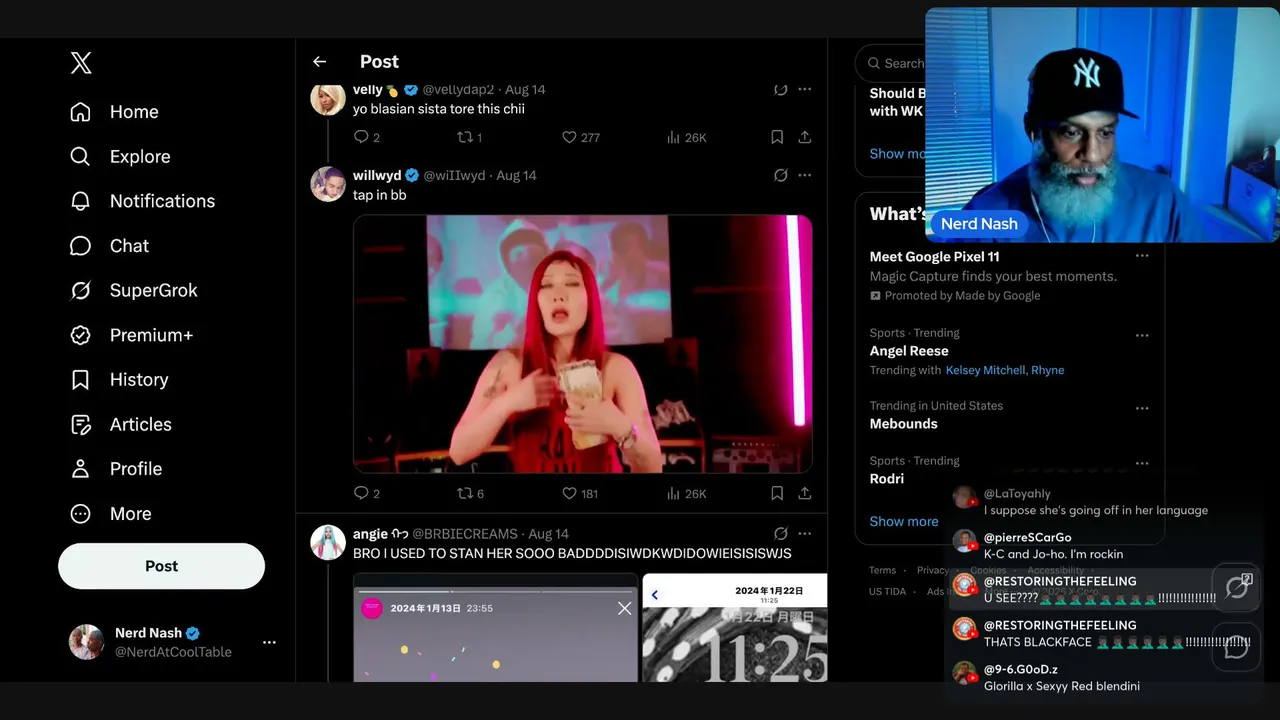
Task: Open options for the Rodri trend
Action: [1142, 463]
